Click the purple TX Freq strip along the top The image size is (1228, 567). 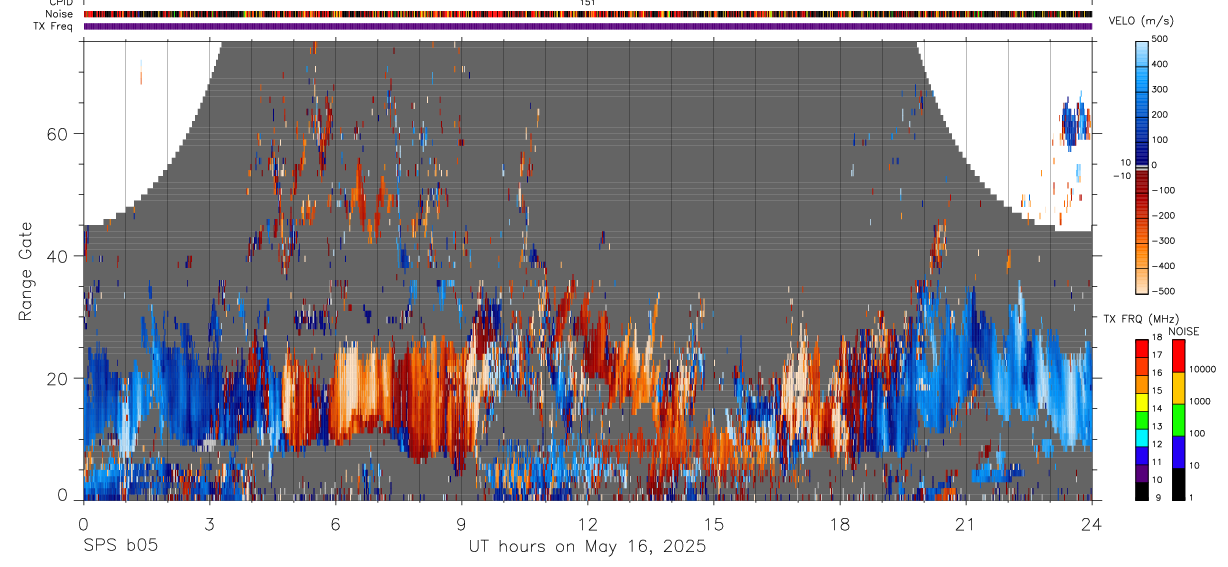(x=588, y=26)
